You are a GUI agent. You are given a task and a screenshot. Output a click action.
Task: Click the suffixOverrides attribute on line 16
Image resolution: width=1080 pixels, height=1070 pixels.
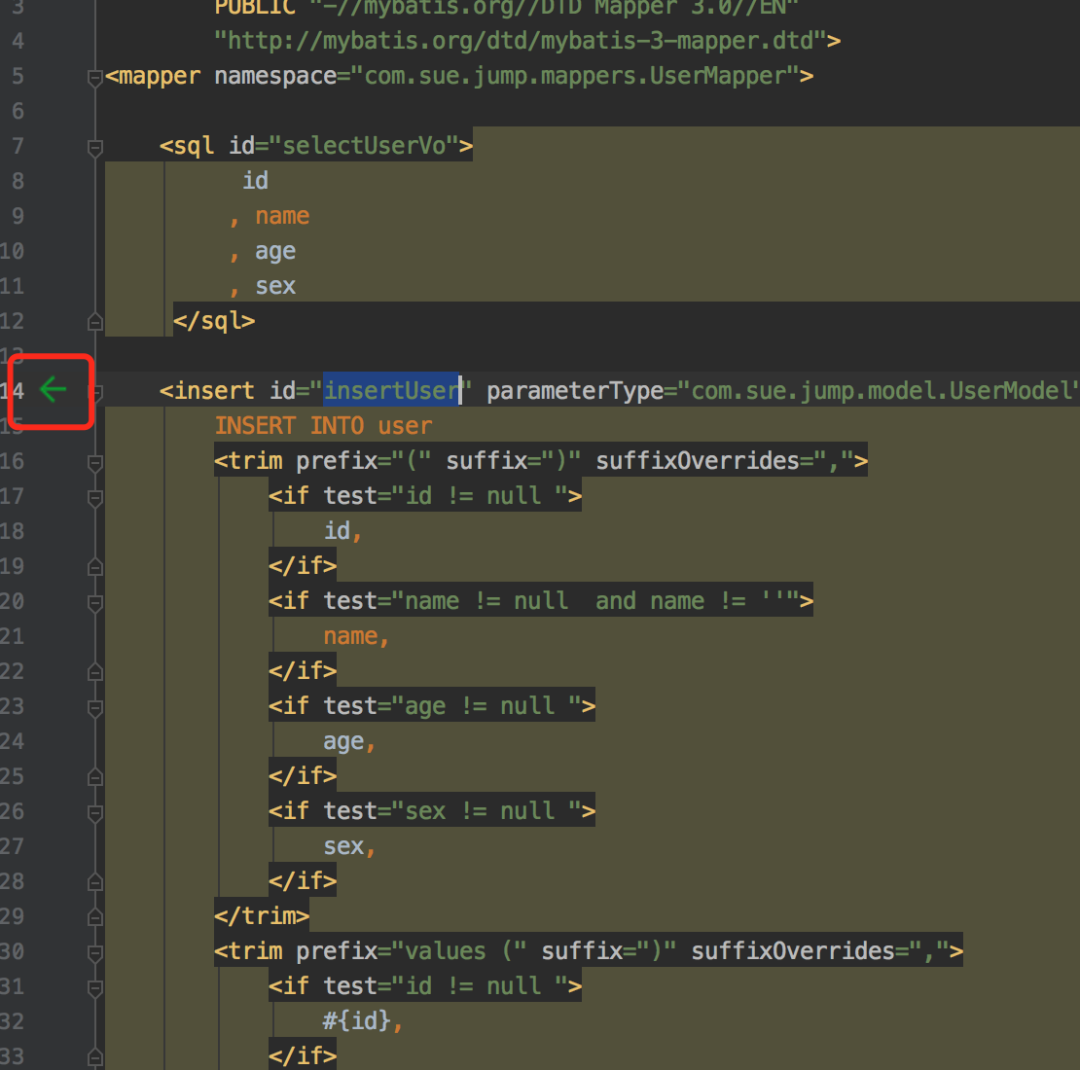(697, 460)
